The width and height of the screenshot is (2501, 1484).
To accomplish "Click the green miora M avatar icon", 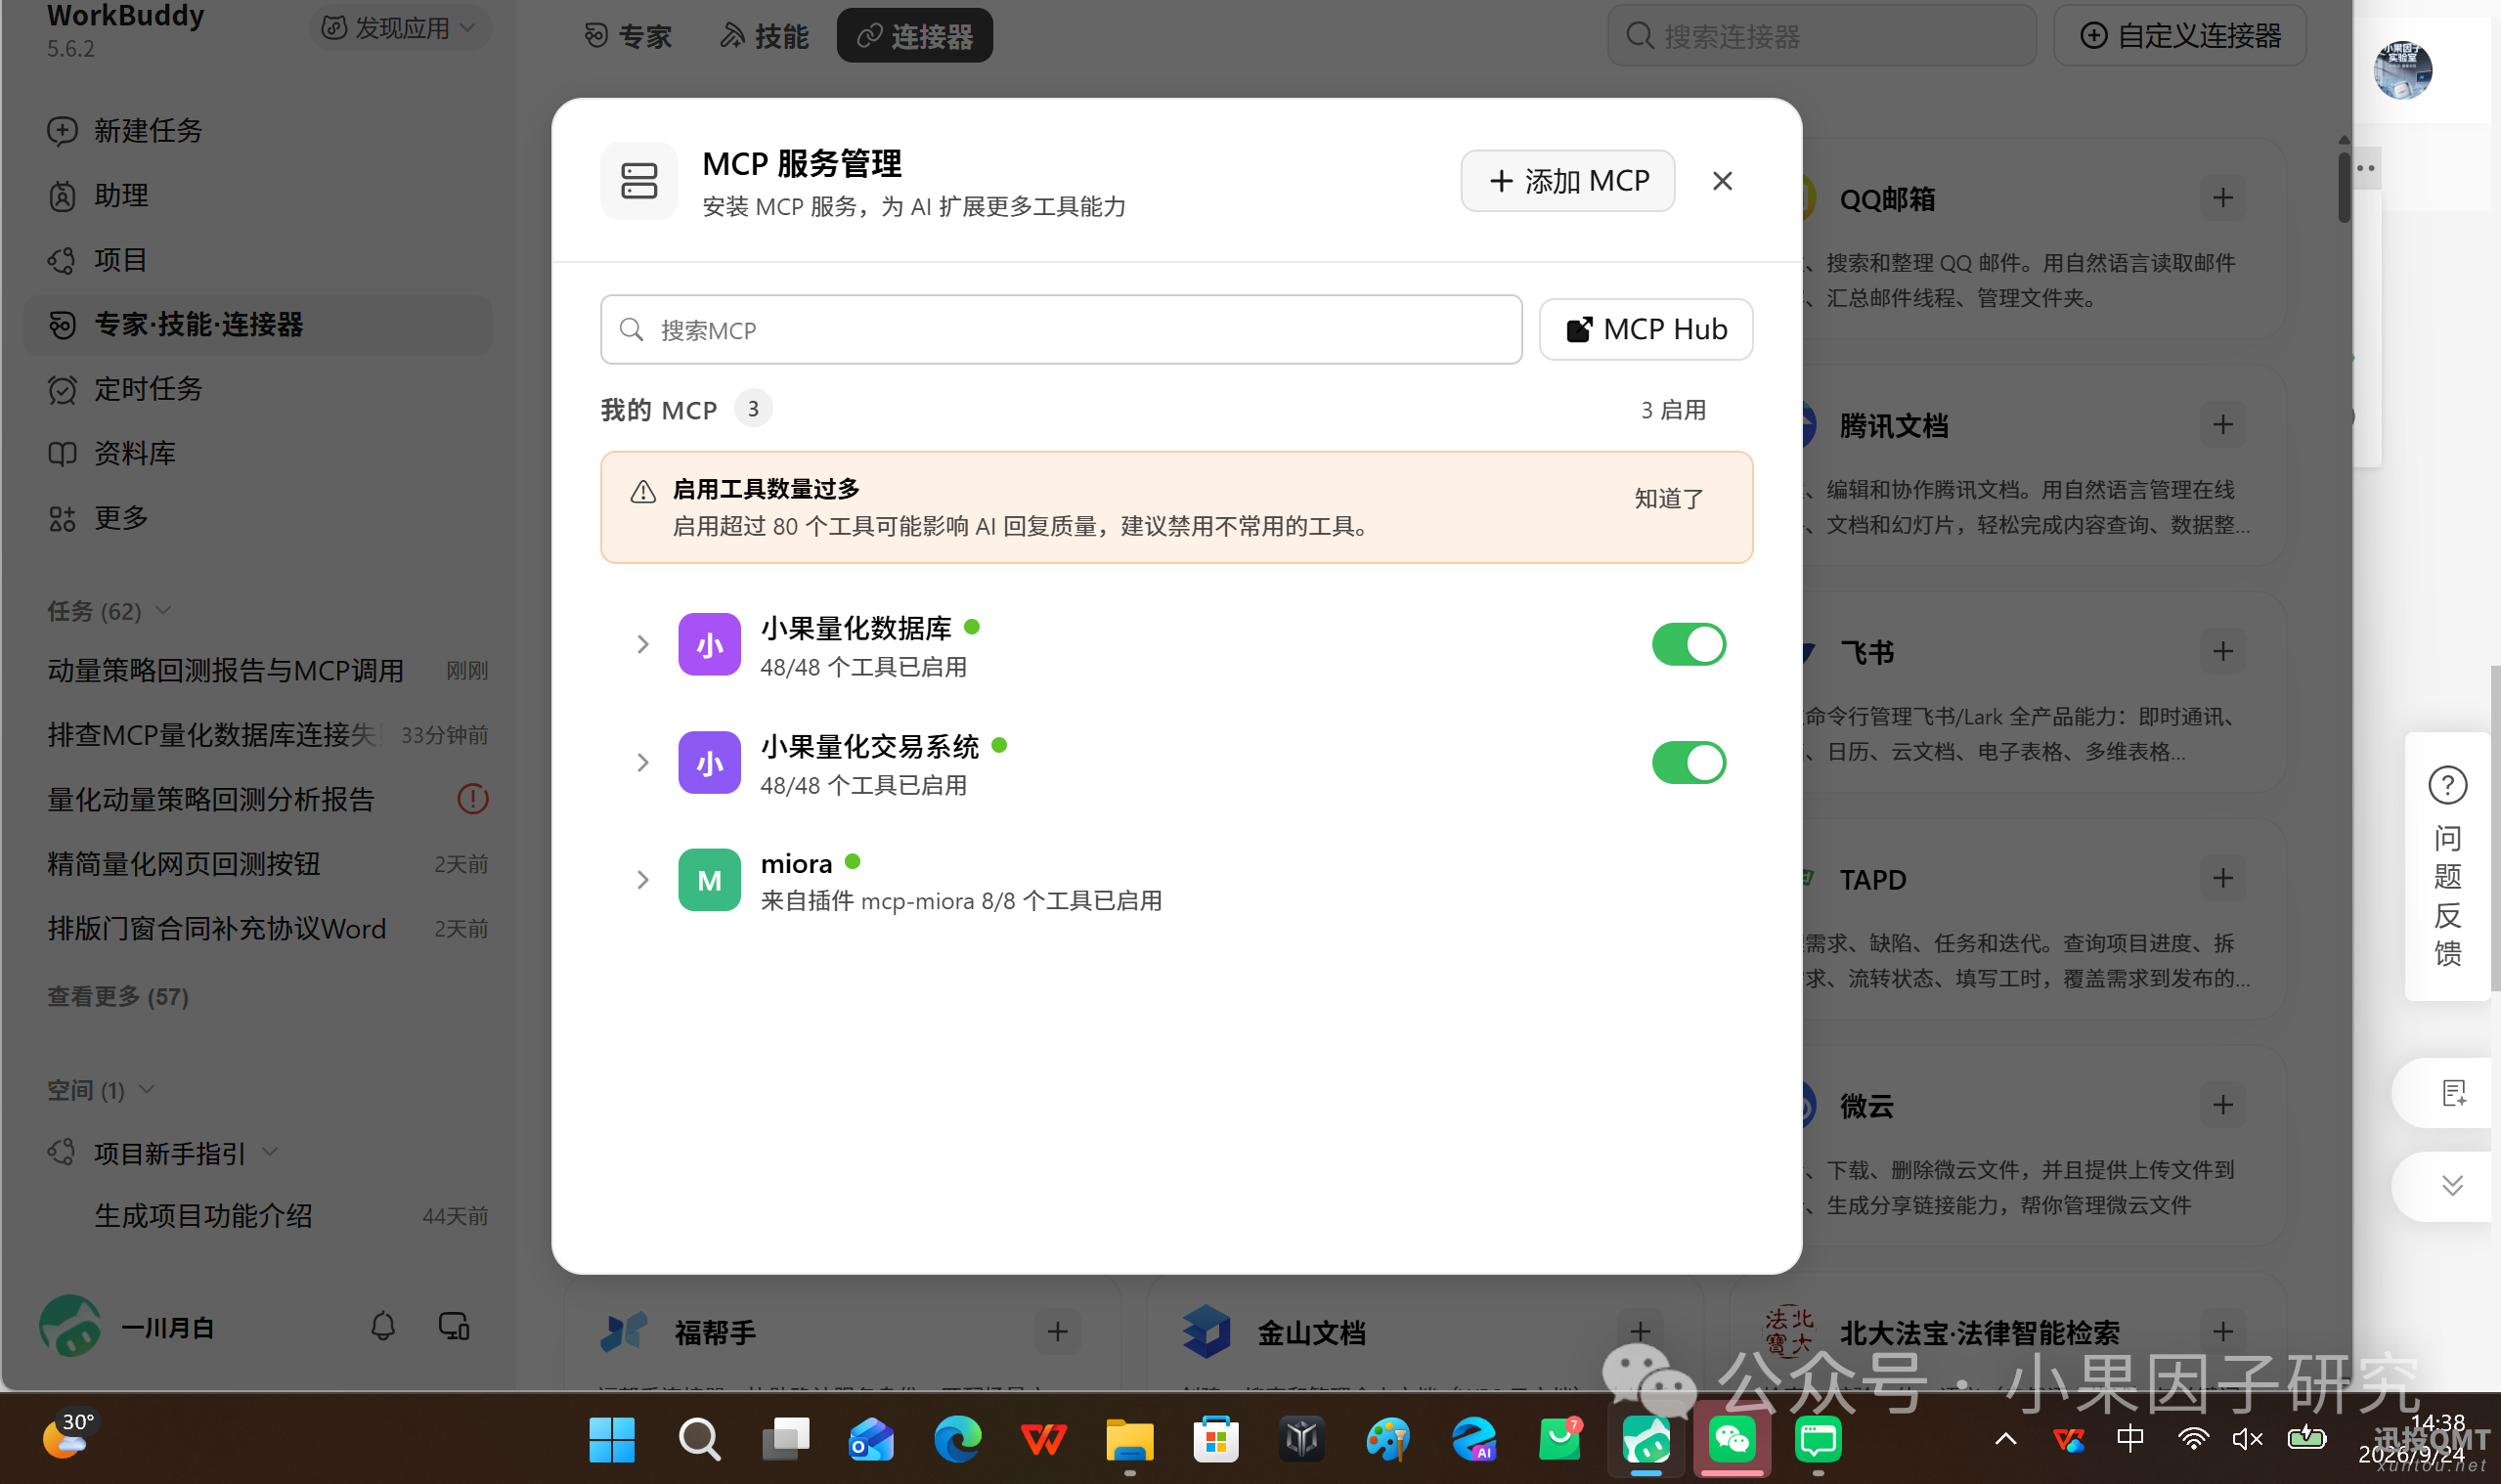I will [x=709, y=880].
